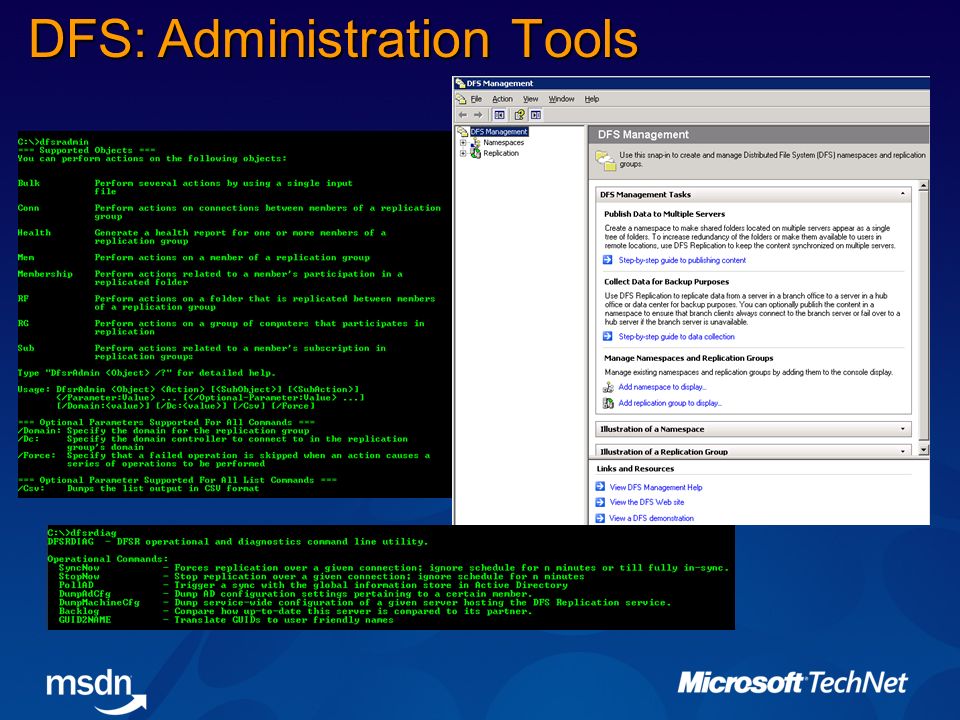
Task: Click the SyncNow command in the dfsrdiag console
Action: (x=79, y=568)
